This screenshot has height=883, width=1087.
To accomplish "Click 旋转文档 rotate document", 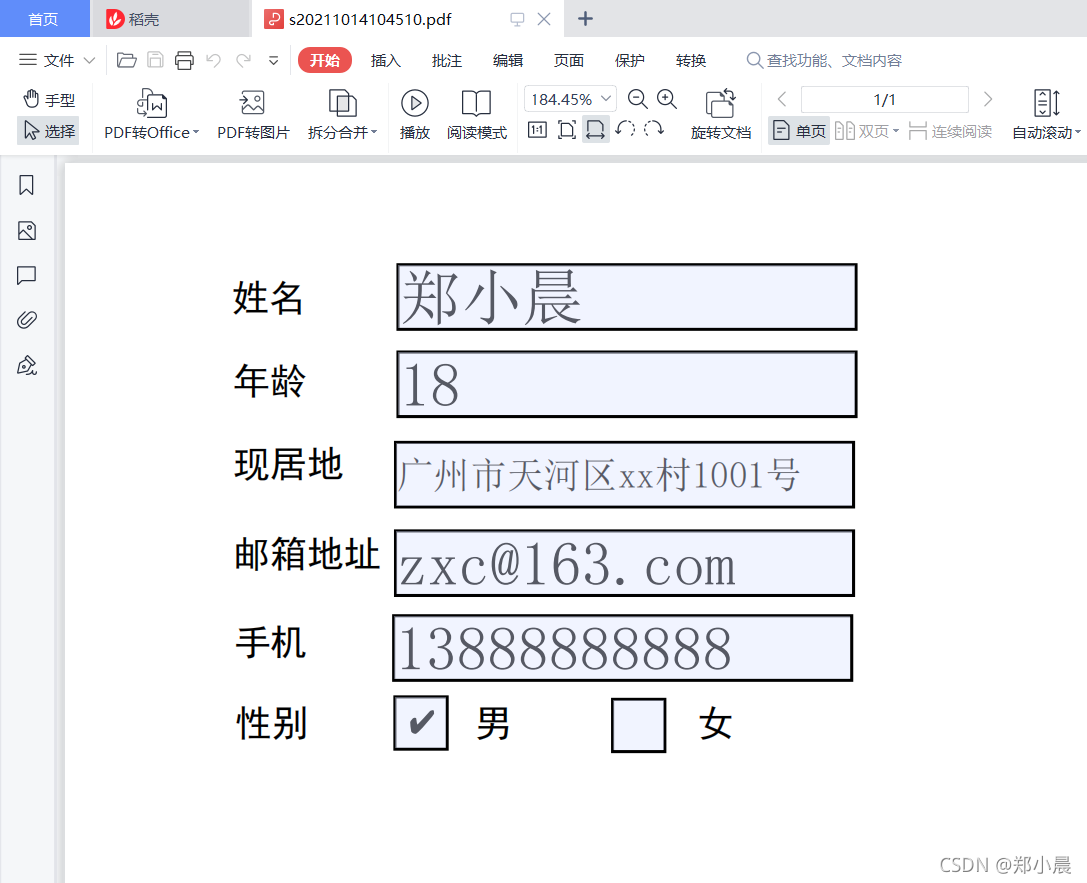I will click(x=721, y=114).
